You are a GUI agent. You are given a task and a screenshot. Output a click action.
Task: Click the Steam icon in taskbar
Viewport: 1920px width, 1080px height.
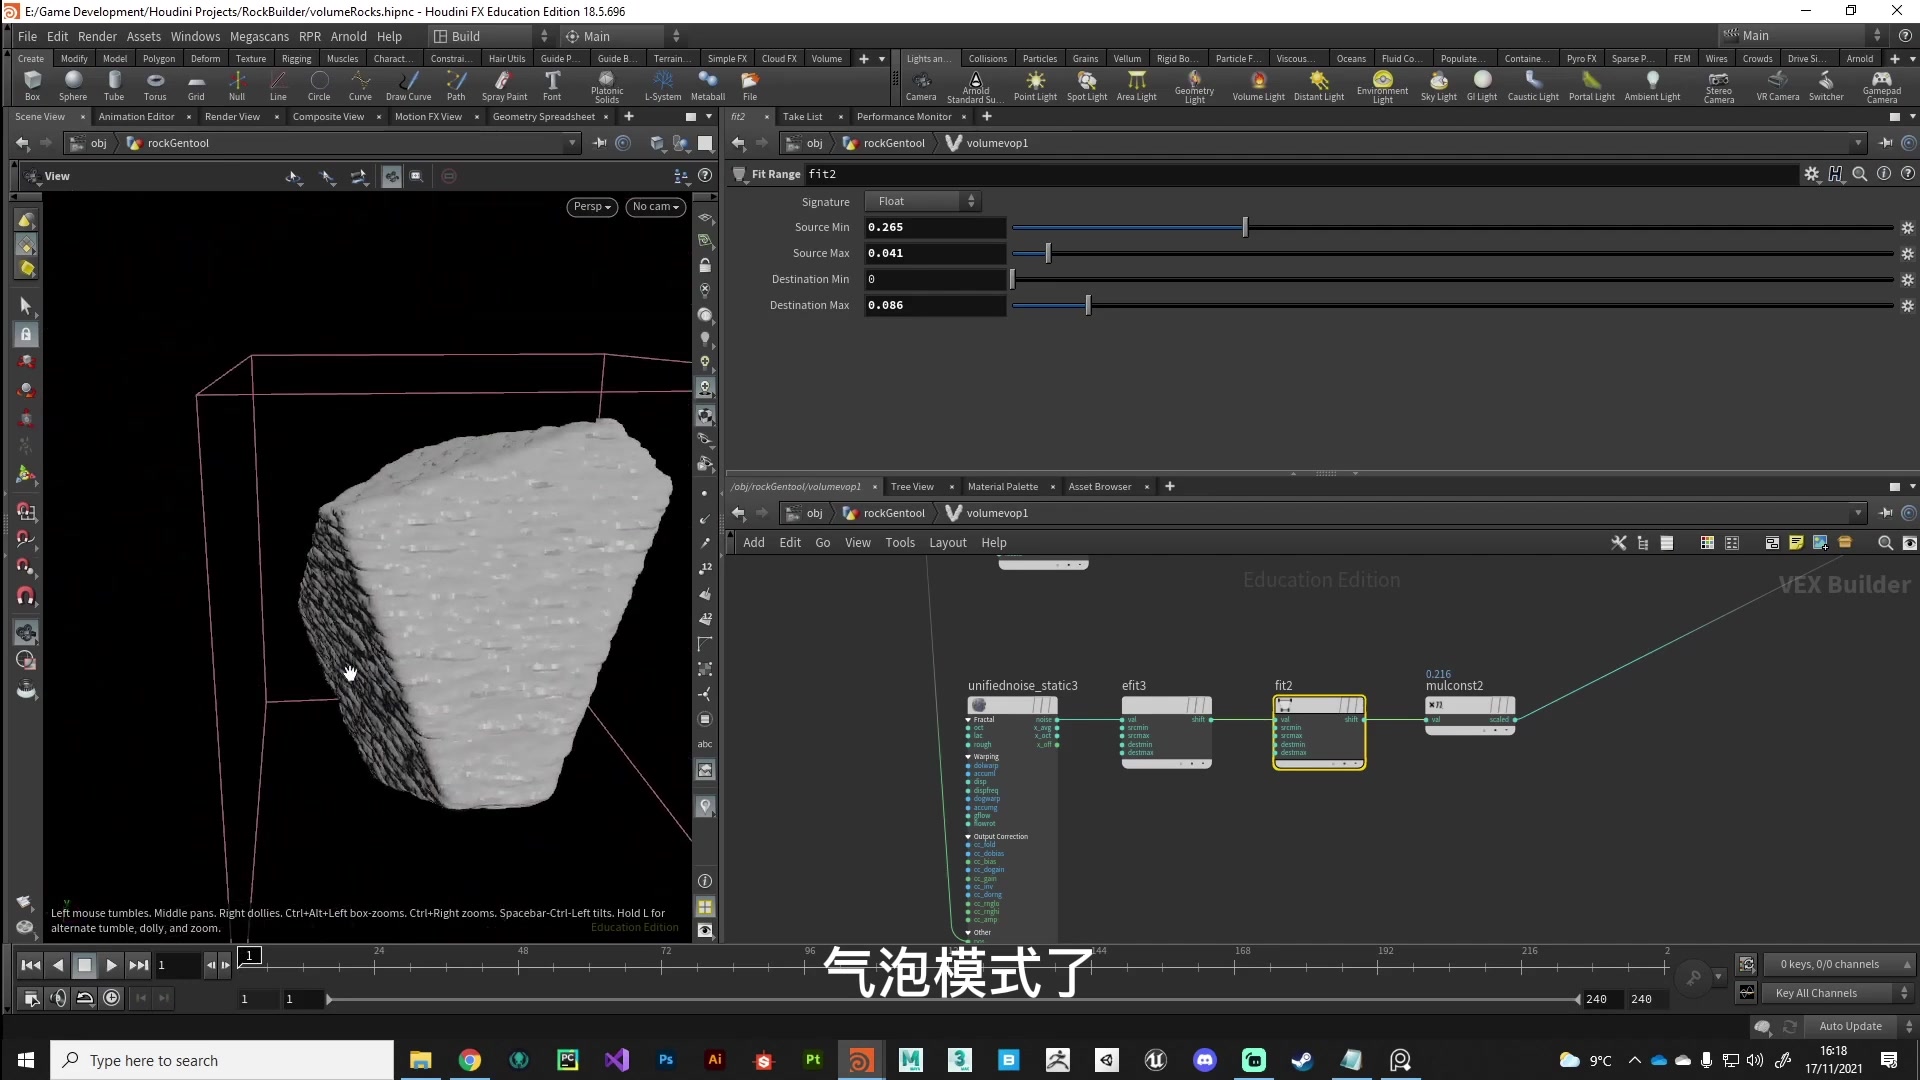[1302, 1060]
